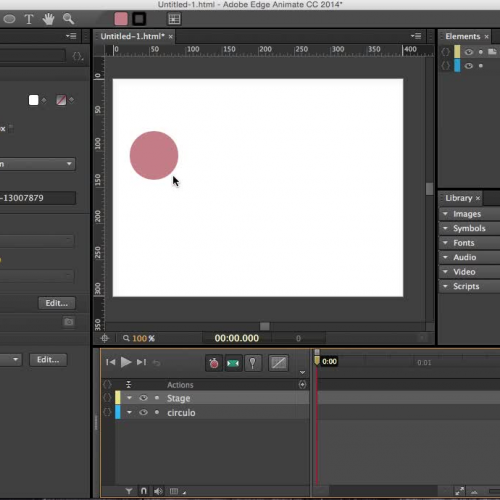Expand the Audio section in Library
The image size is (500, 500).
click(x=445, y=257)
